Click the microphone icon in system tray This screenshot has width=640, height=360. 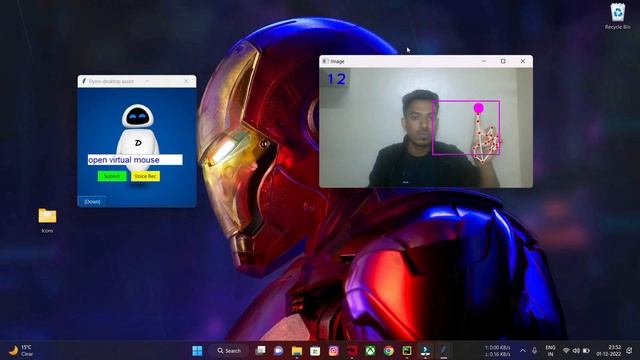[x=534, y=351]
